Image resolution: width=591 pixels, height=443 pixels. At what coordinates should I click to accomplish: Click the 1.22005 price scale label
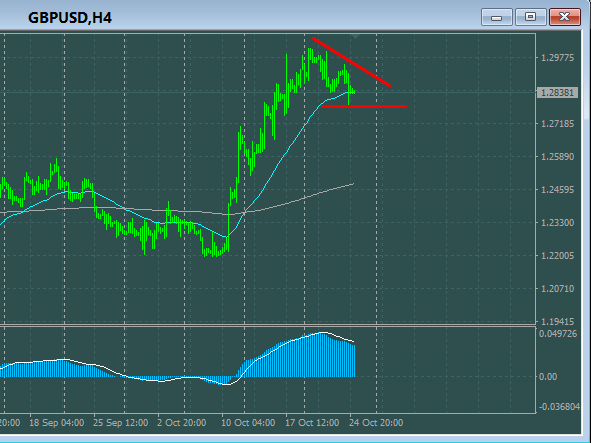click(557, 256)
